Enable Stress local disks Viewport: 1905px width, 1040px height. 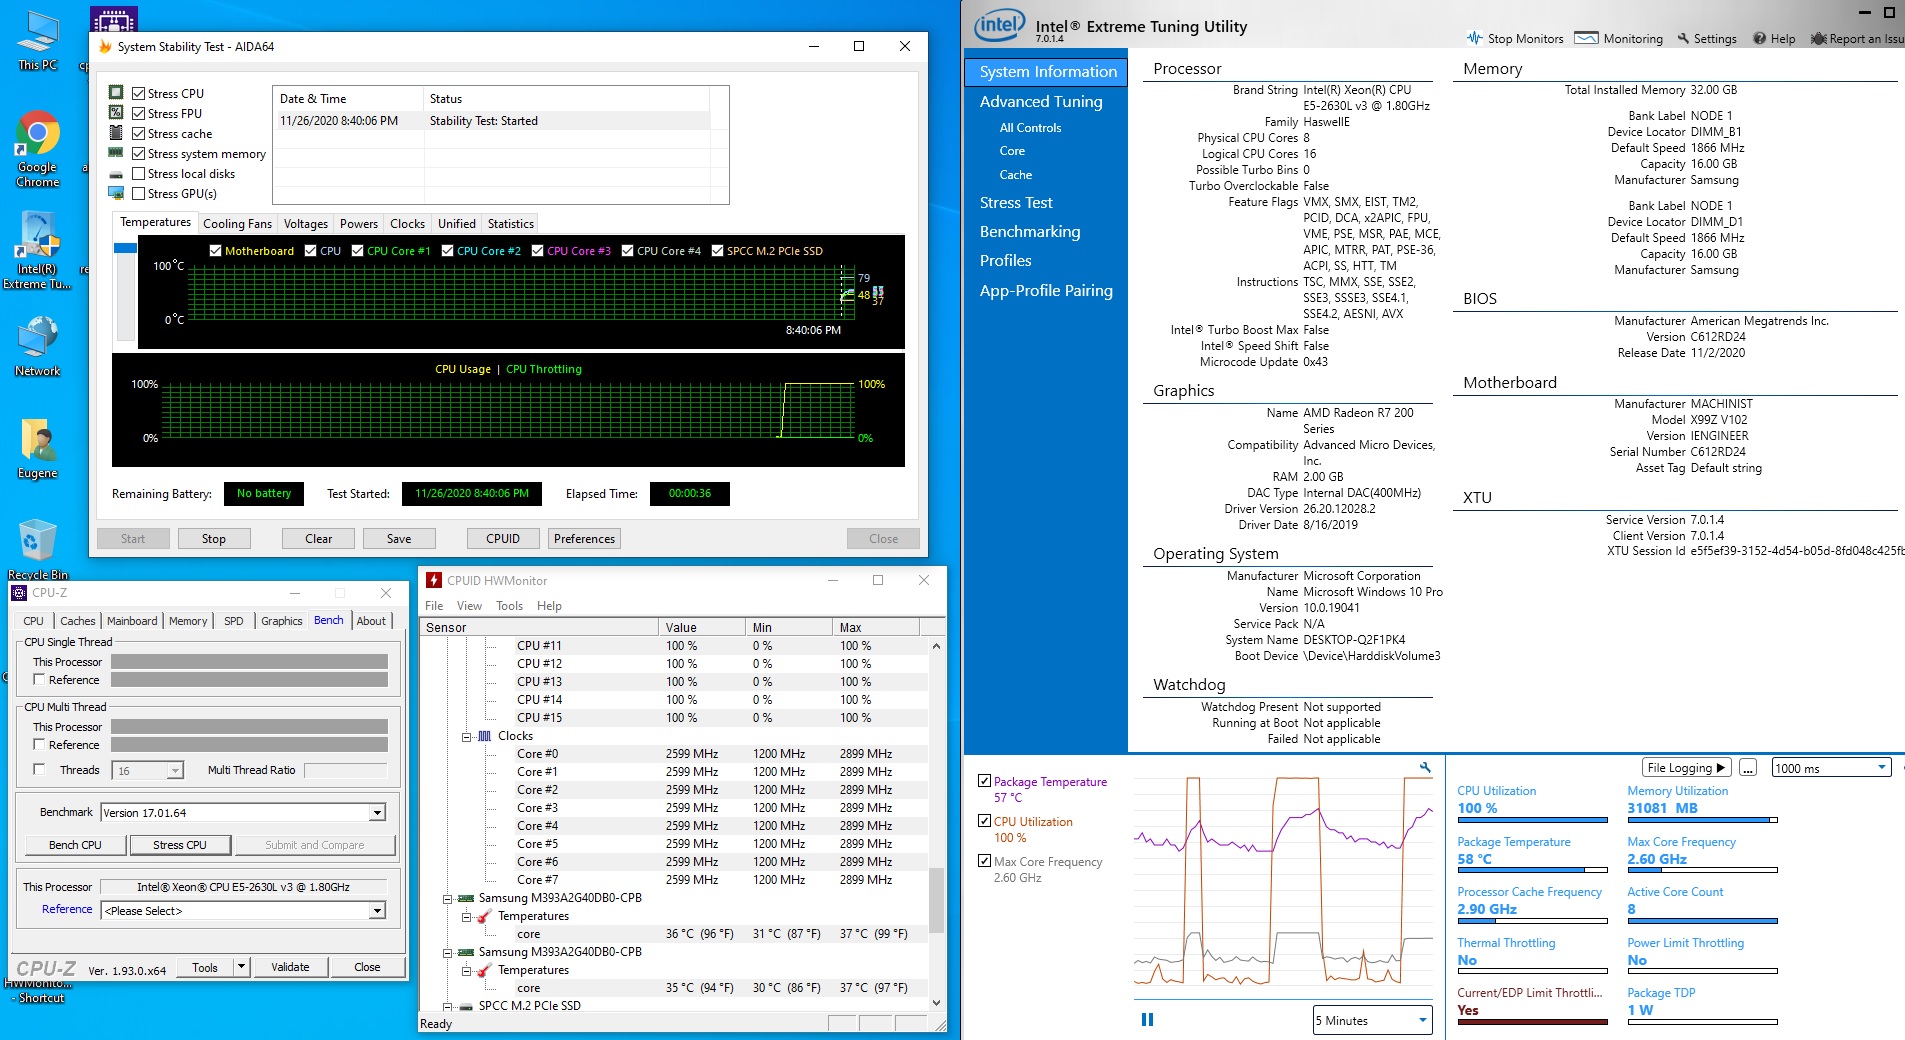click(139, 173)
